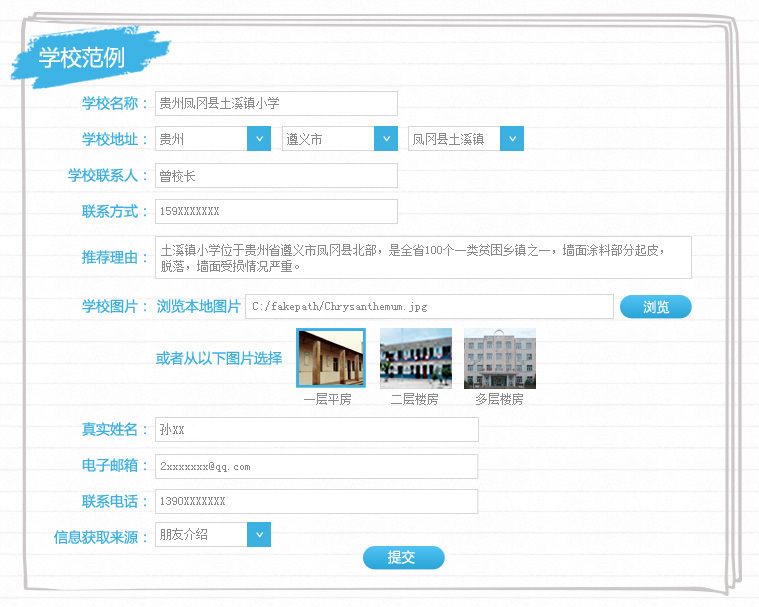Expand the 信息获取来源 dropdown showing 朋友介绍
The height and width of the screenshot is (607, 759).
click(x=213, y=535)
